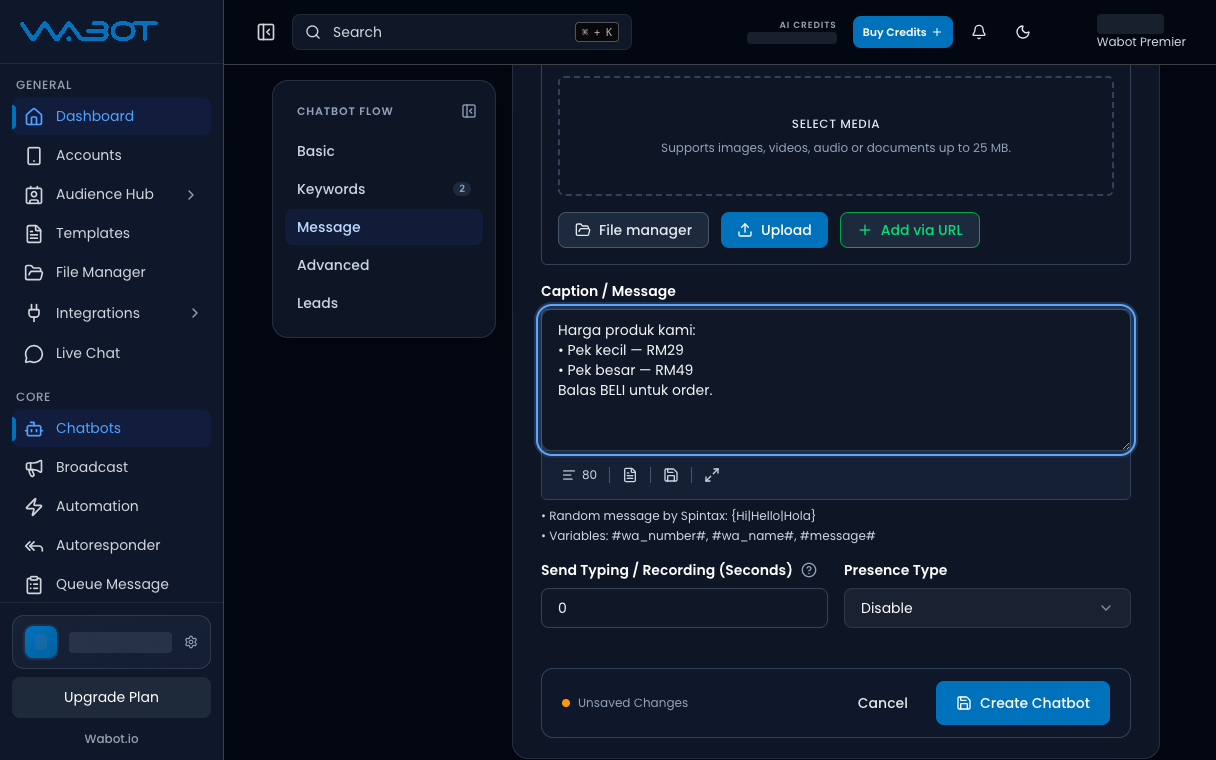Collapse the main sidebar with the panel icon
The height and width of the screenshot is (760, 1216).
point(266,32)
